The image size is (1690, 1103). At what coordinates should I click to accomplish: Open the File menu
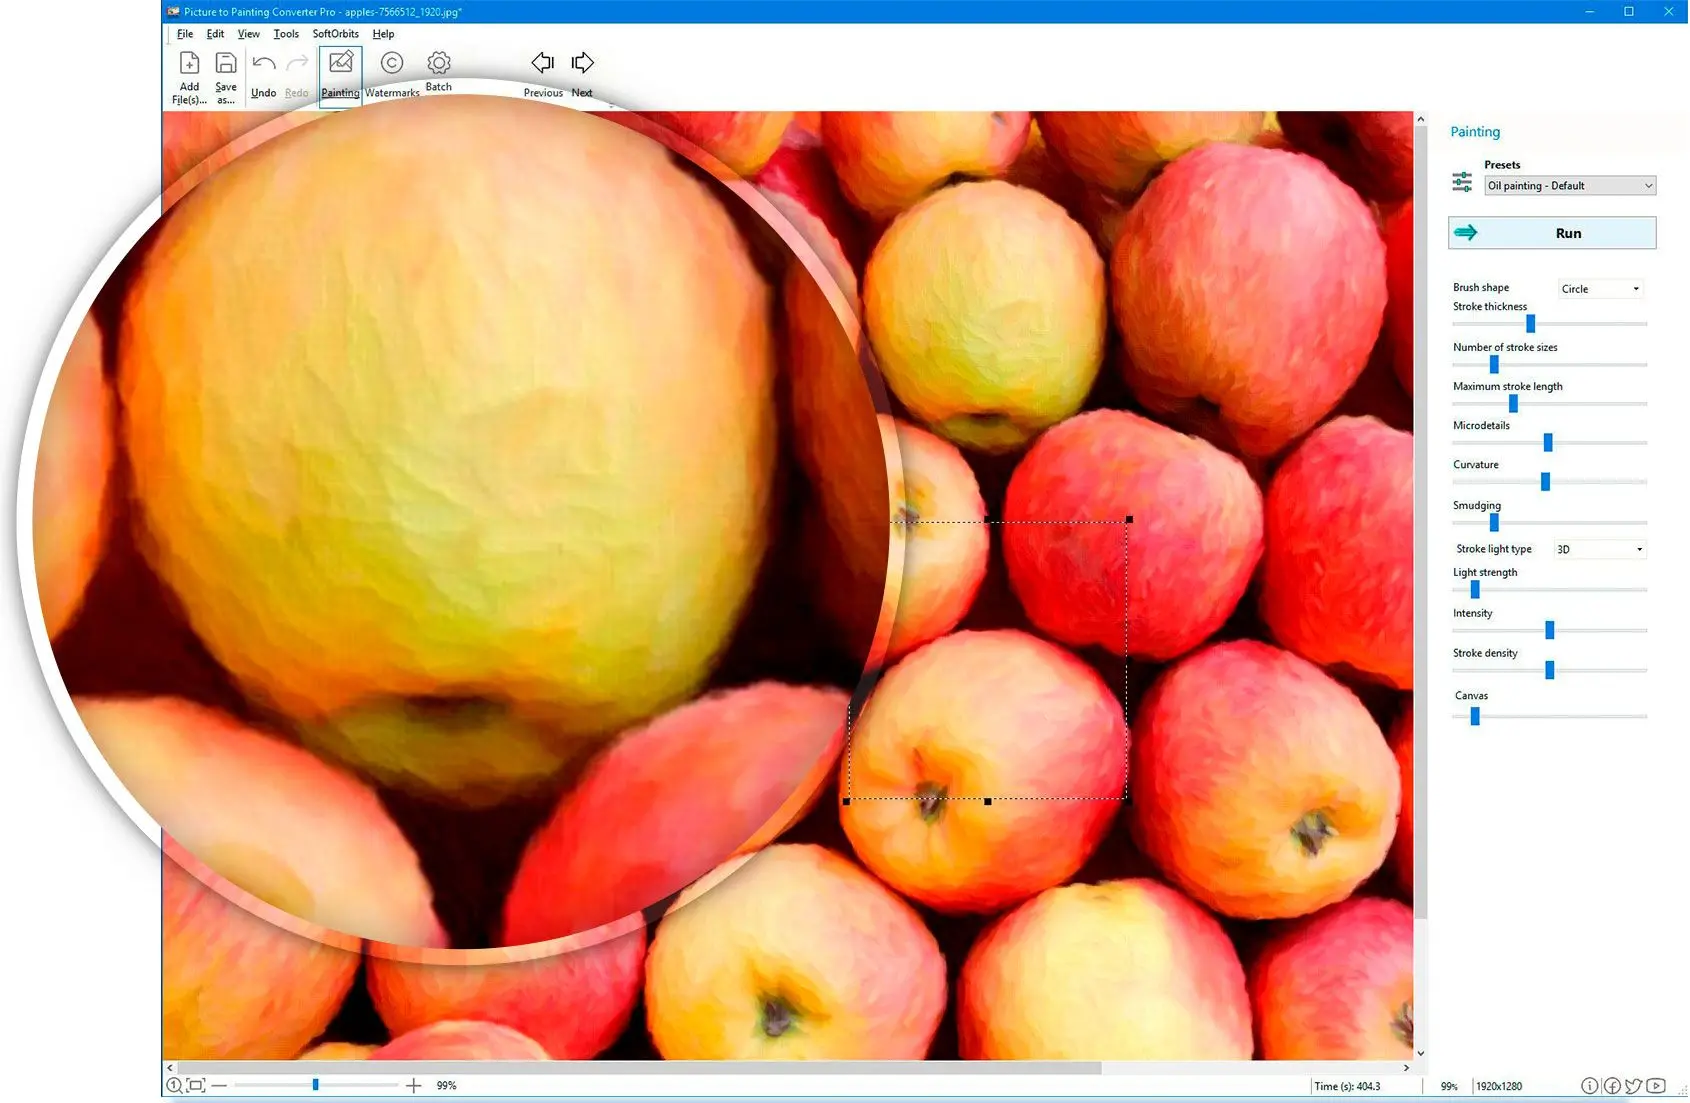[x=185, y=34]
